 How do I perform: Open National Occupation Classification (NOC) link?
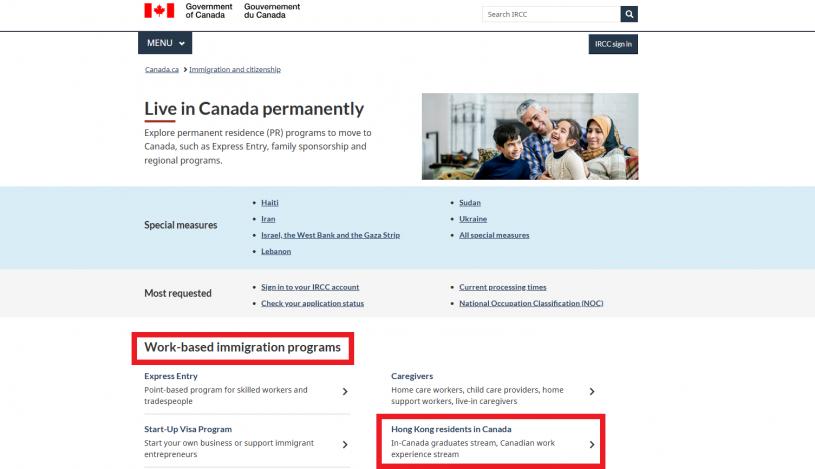(x=531, y=303)
